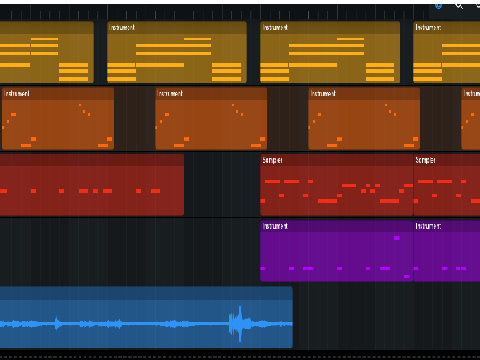Select the third orange Instrument clip
480x360 pixels.
tap(364, 119)
